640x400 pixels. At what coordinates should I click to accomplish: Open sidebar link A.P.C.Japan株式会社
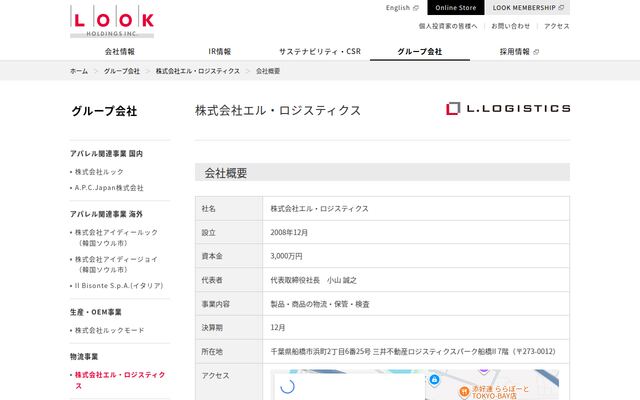[x=109, y=188]
